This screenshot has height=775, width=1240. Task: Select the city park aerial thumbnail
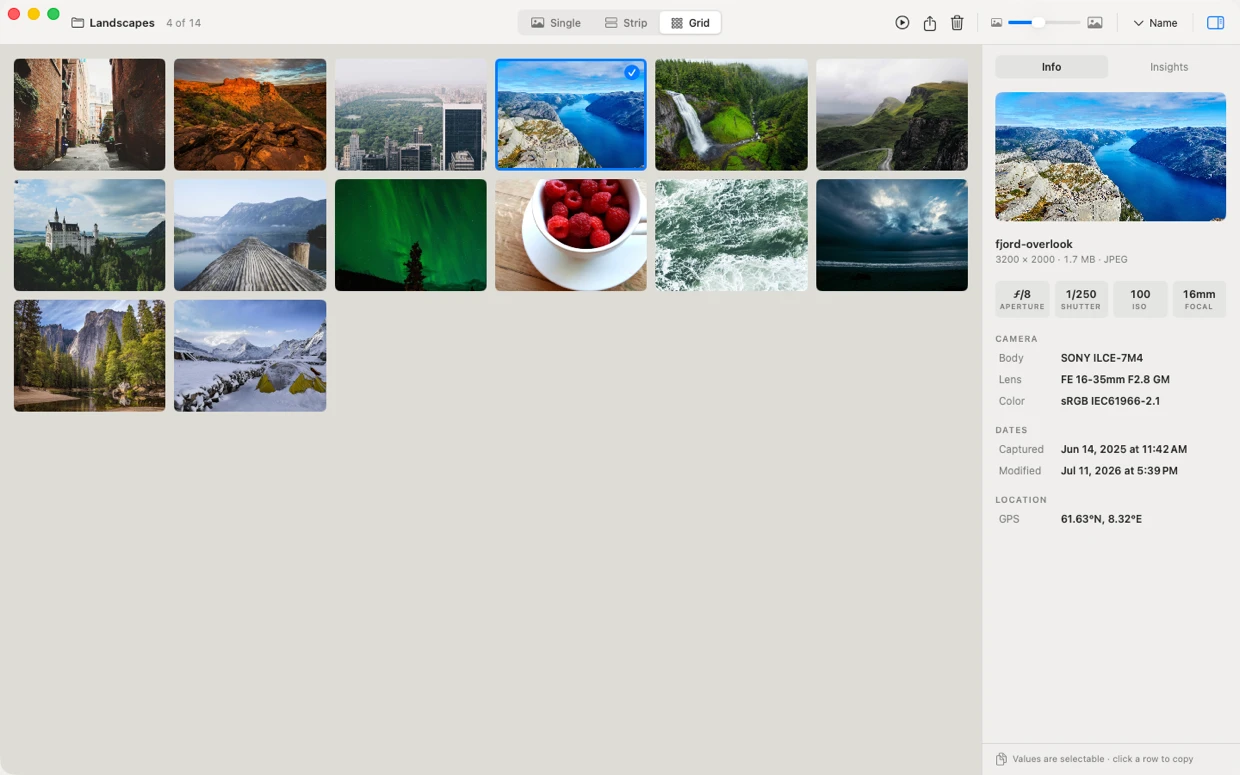(411, 115)
